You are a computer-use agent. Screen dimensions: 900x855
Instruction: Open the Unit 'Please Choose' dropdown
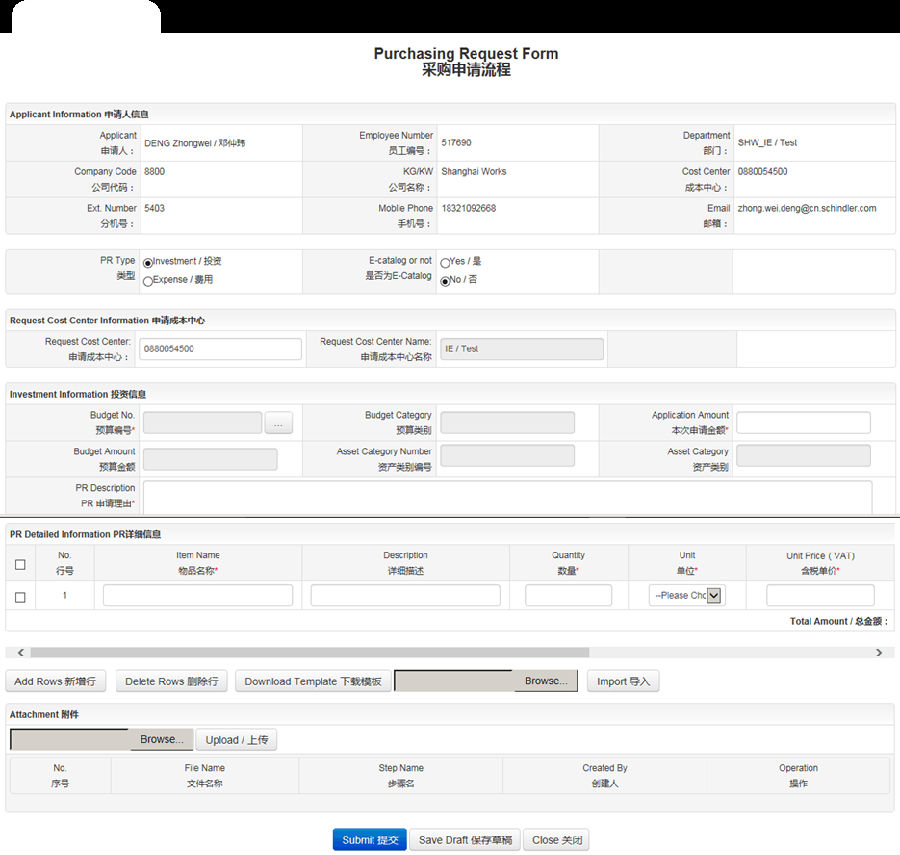pyautogui.click(x=687, y=595)
